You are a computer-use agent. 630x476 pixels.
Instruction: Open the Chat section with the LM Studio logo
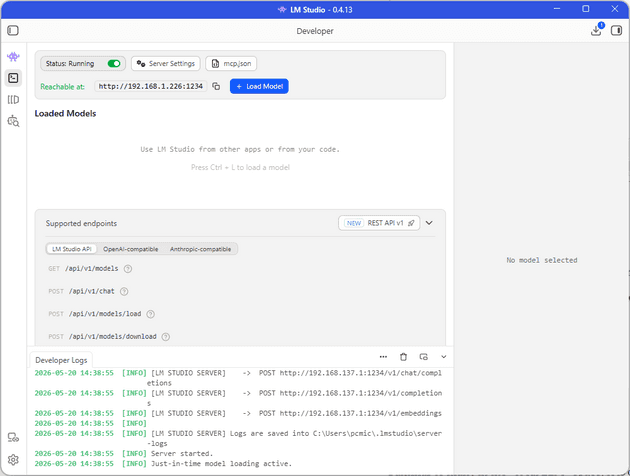pos(13,57)
